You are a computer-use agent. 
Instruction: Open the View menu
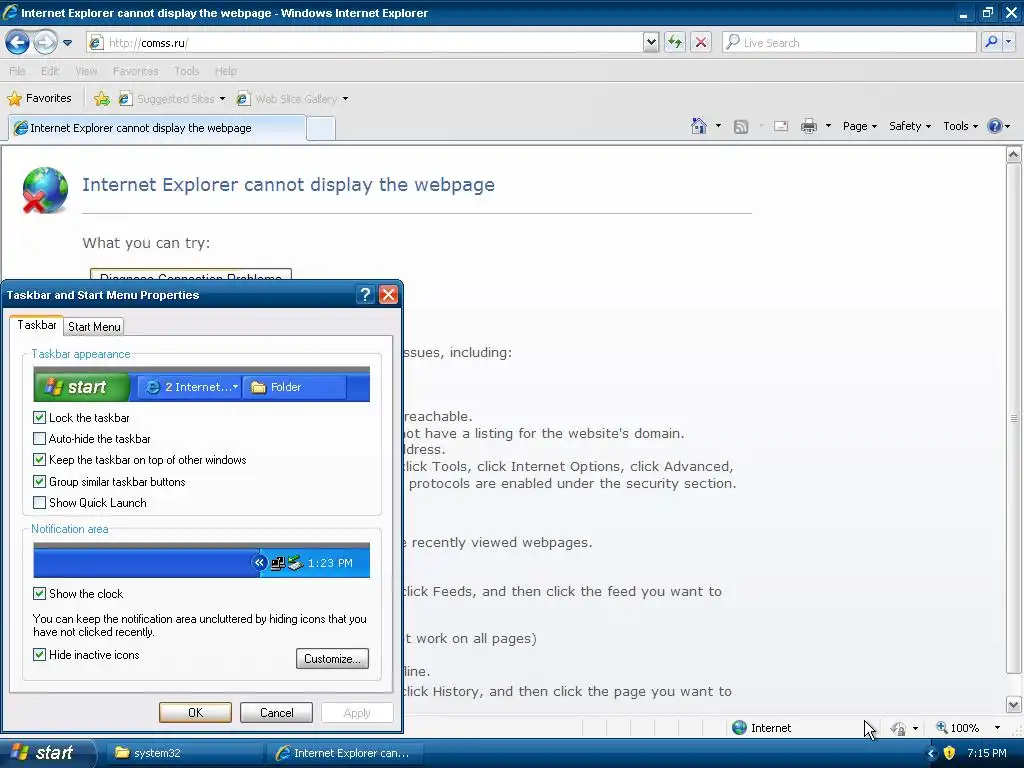86,71
